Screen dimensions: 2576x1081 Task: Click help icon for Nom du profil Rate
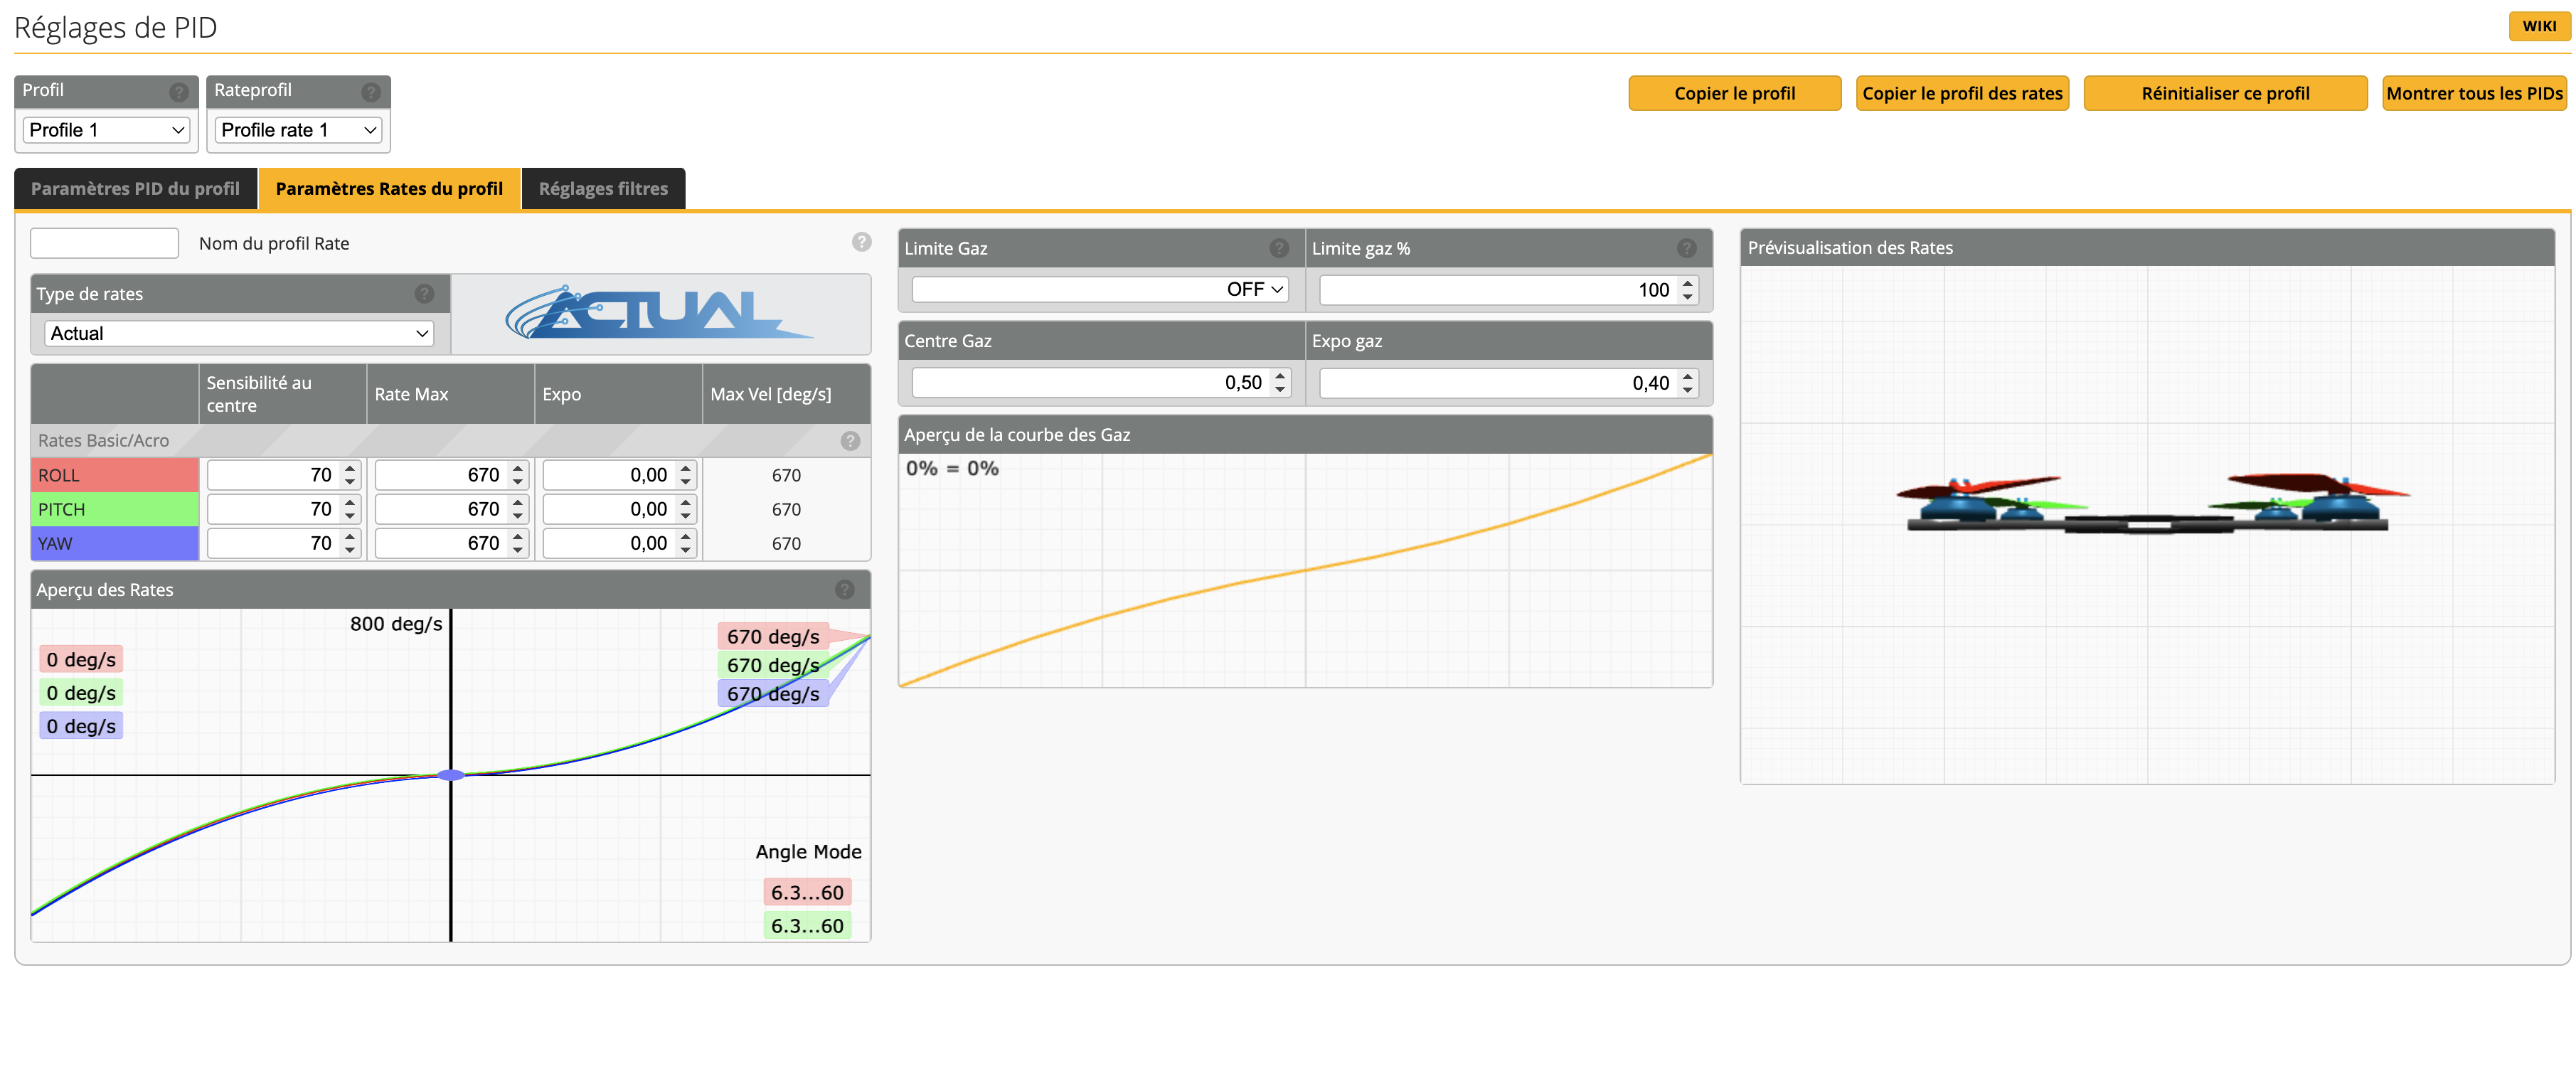click(861, 242)
